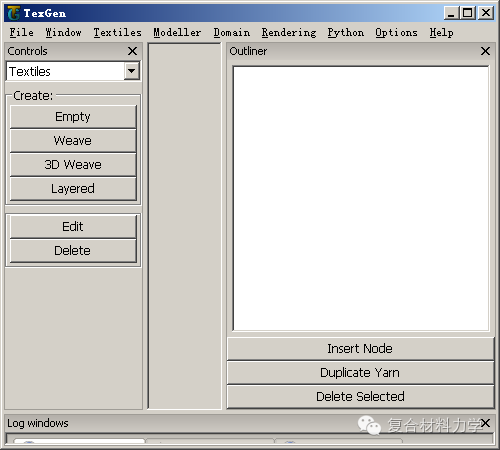The height and width of the screenshot is (450, 500).
Task: Click the TexGen logo in title bar
Action: point(14,13)
